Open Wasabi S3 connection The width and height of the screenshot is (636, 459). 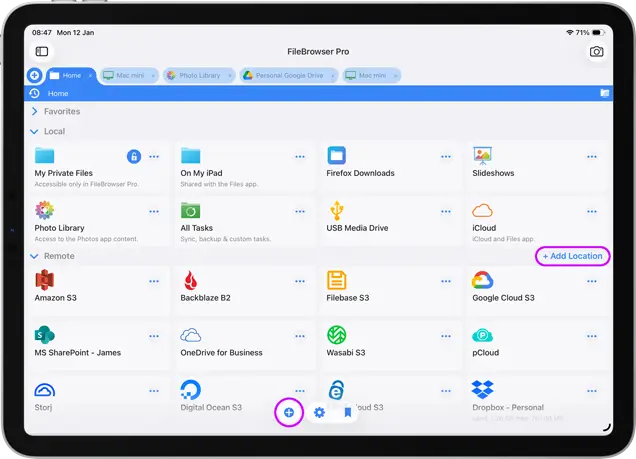tap(389, 345)
